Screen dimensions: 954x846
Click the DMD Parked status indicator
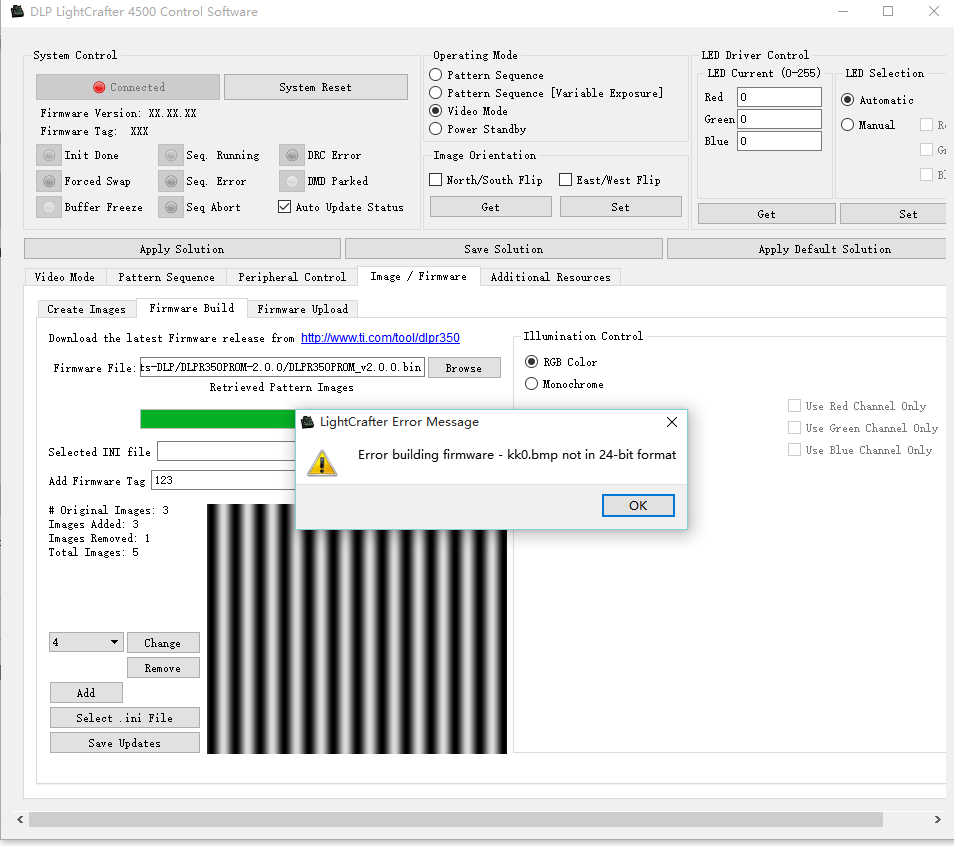(292, 181)
